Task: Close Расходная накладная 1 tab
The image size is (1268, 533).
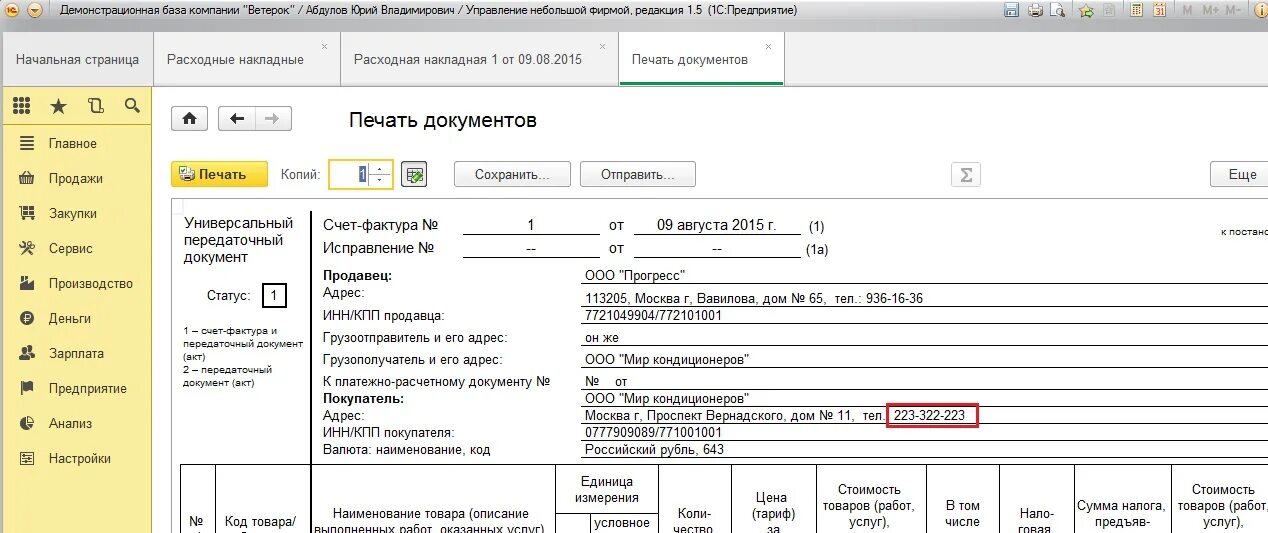Action: click(x=603, y=46)
